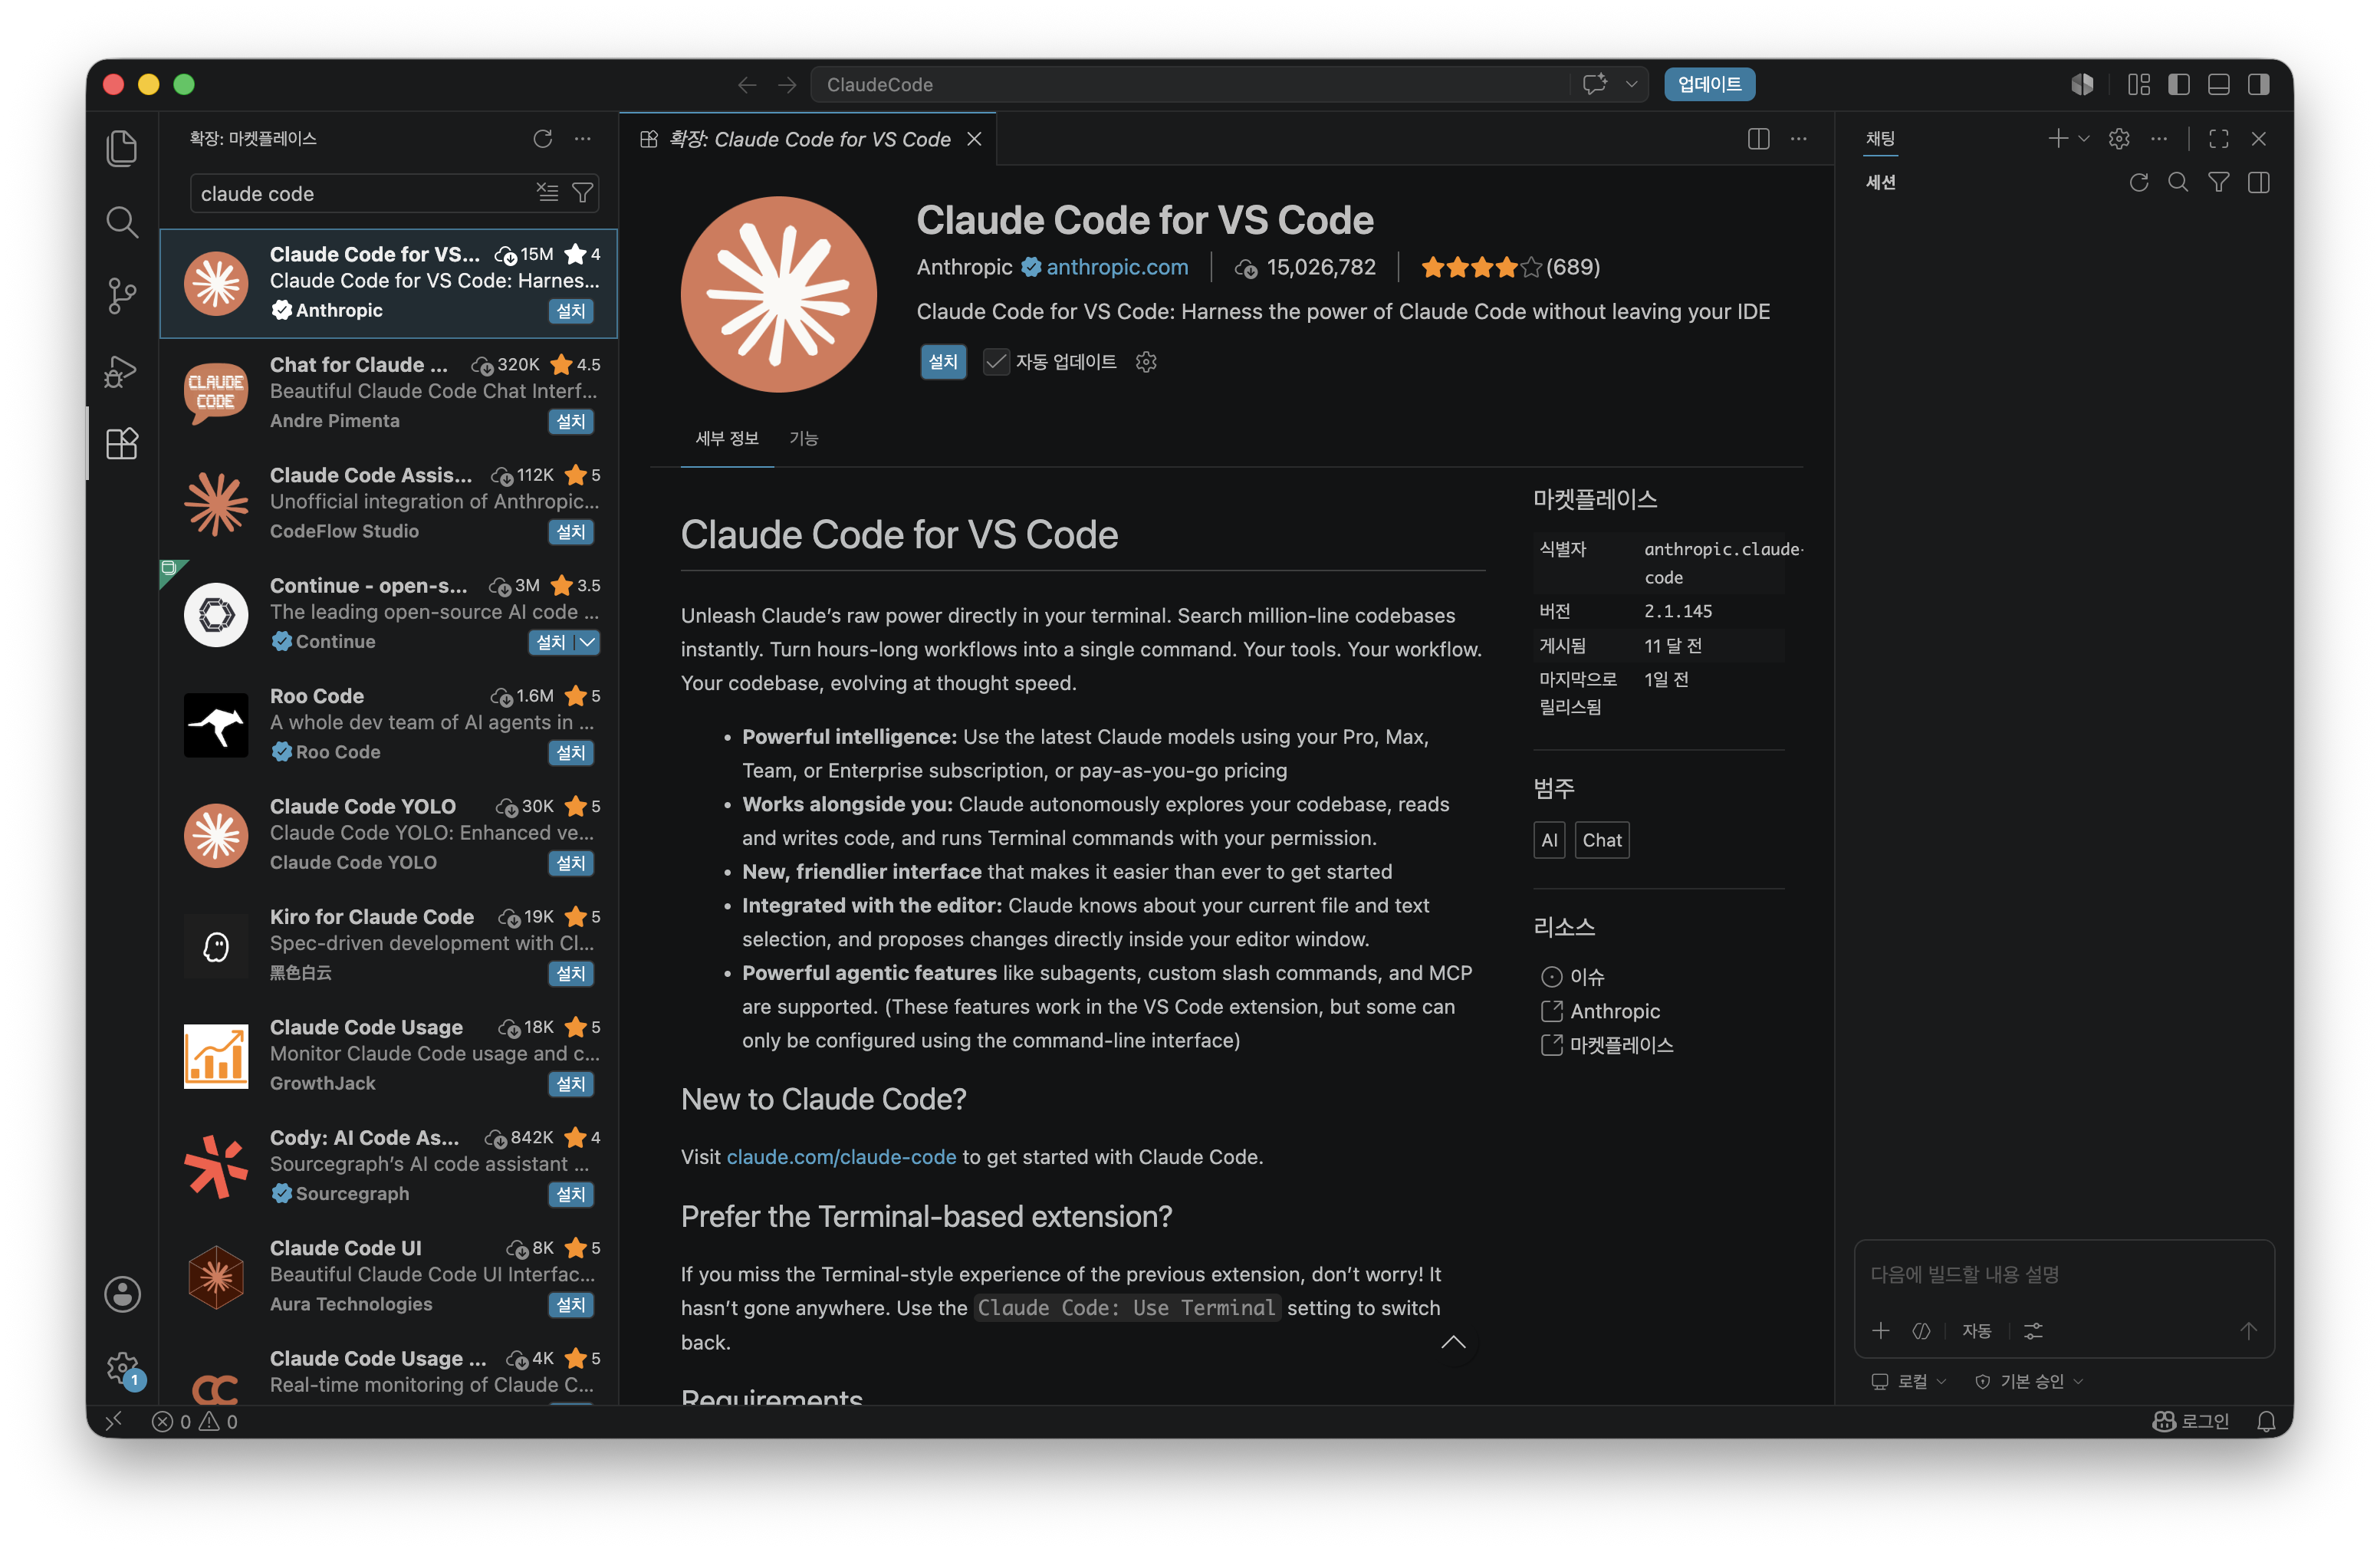Viewport: 2380px width, 1552px height.
Task: Open the 기본 승인 approval dropdown
Action: (x=2029, y=1381)
